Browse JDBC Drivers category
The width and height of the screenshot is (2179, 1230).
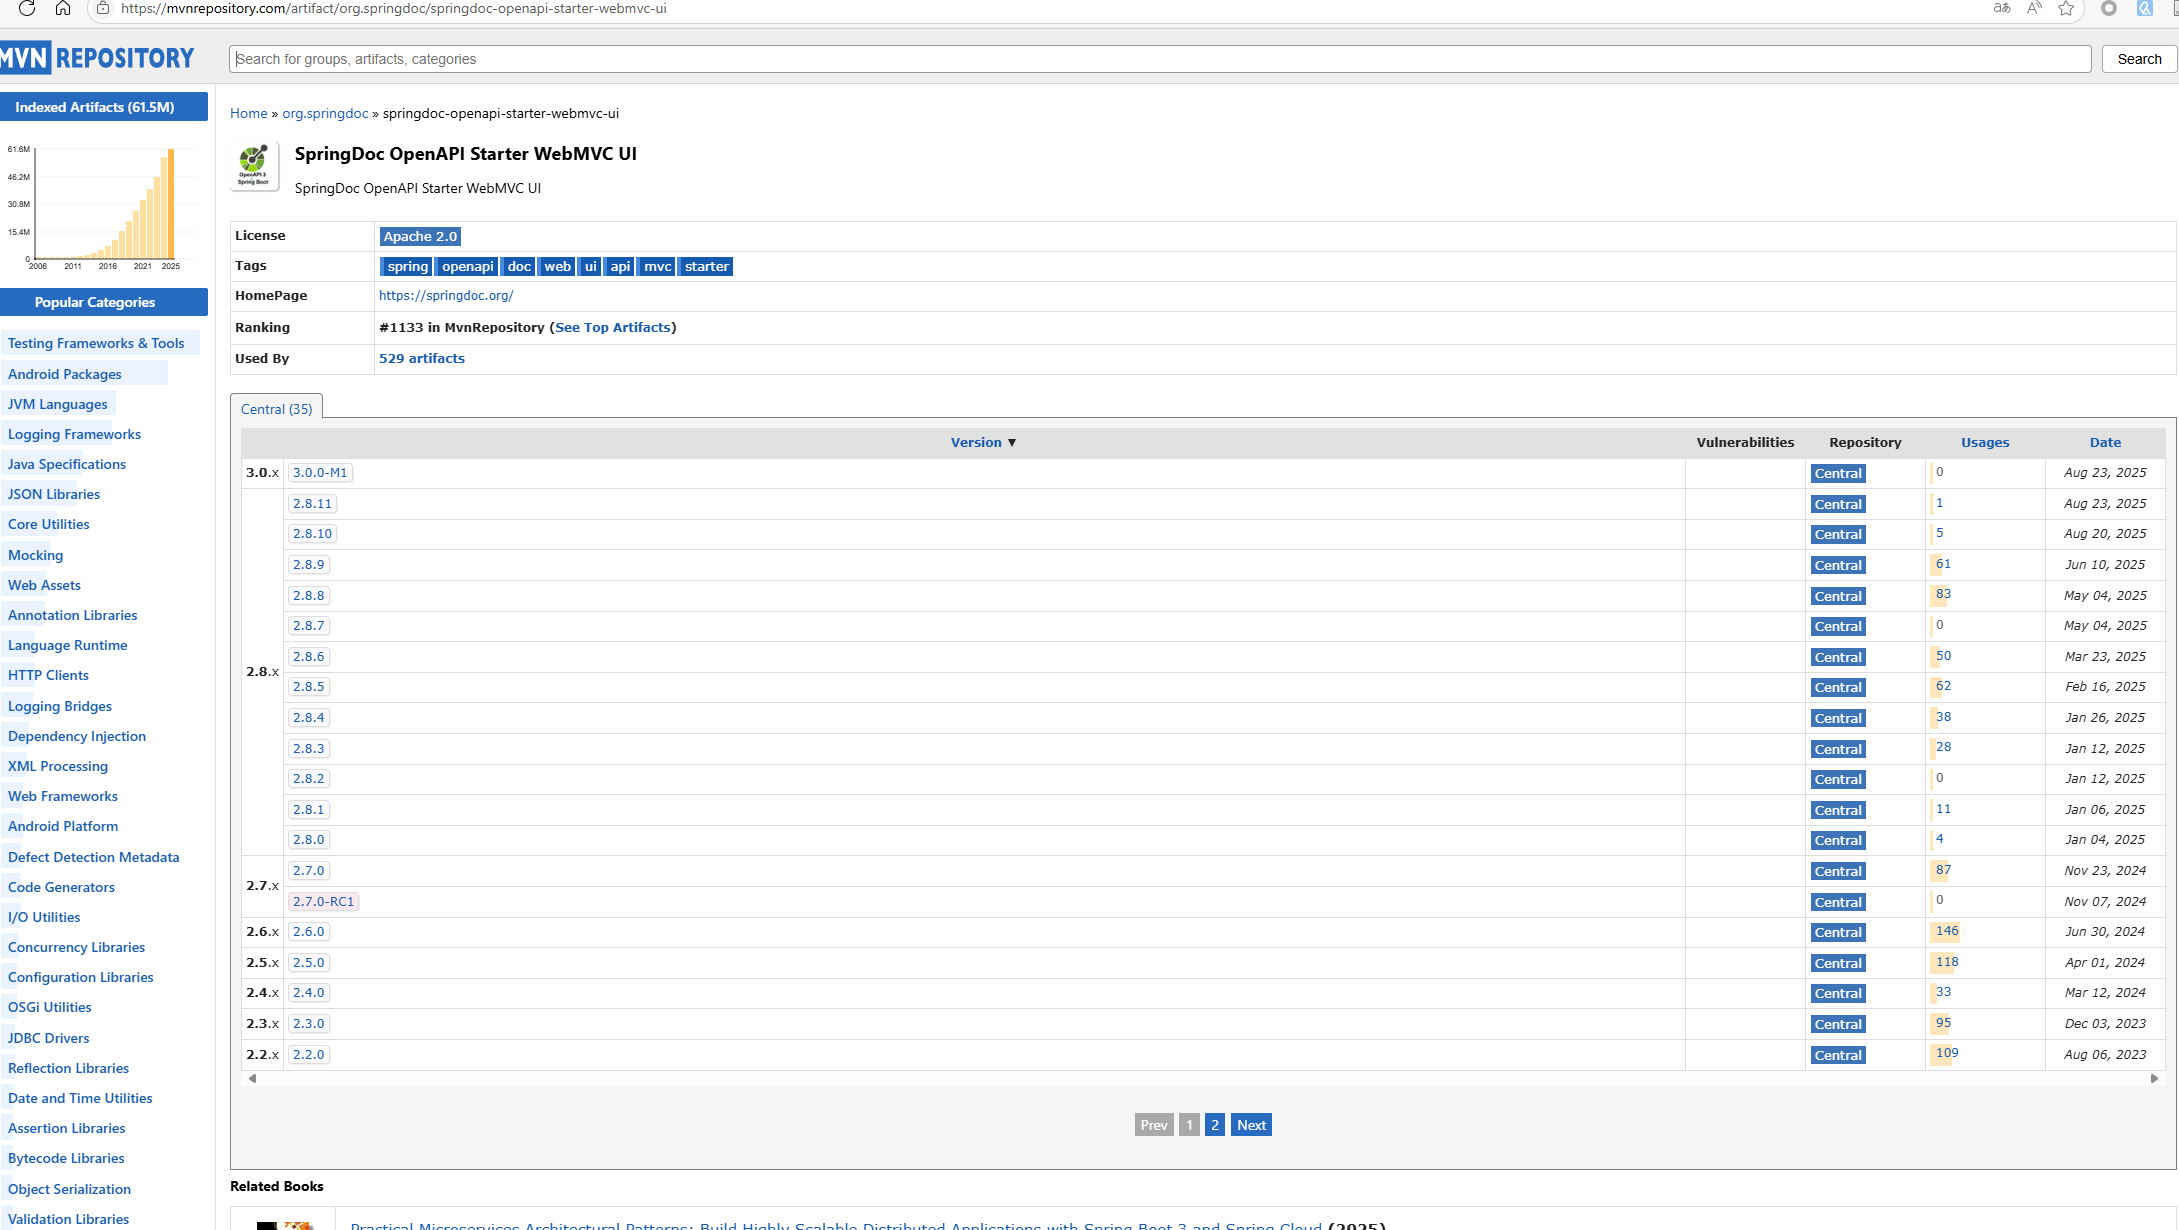click(x=48, y=1038)
